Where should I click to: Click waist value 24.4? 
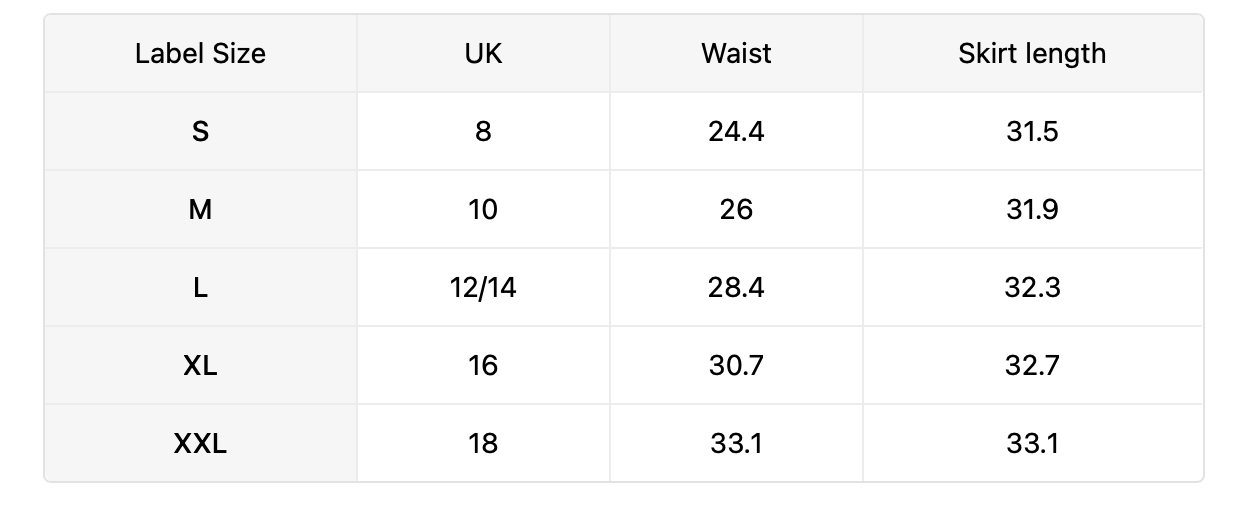click(736, 131)
